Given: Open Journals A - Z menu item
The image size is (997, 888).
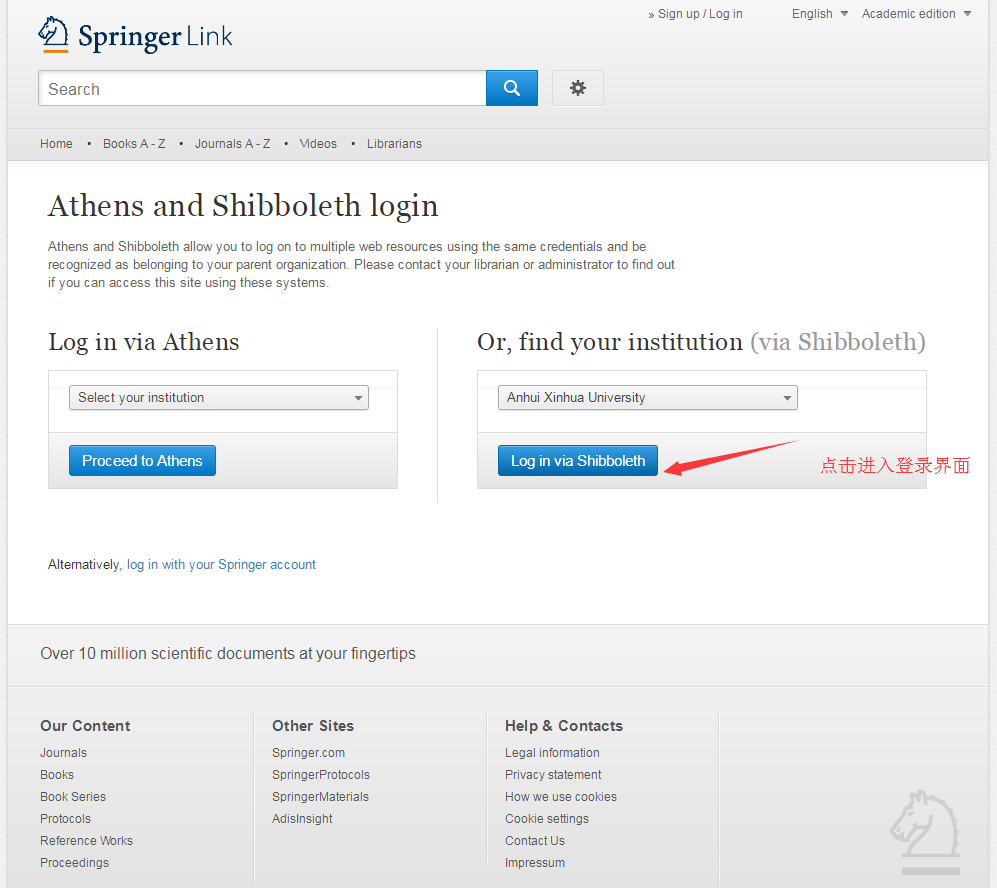Looking at the screenshot, I should tap(232, 144).
